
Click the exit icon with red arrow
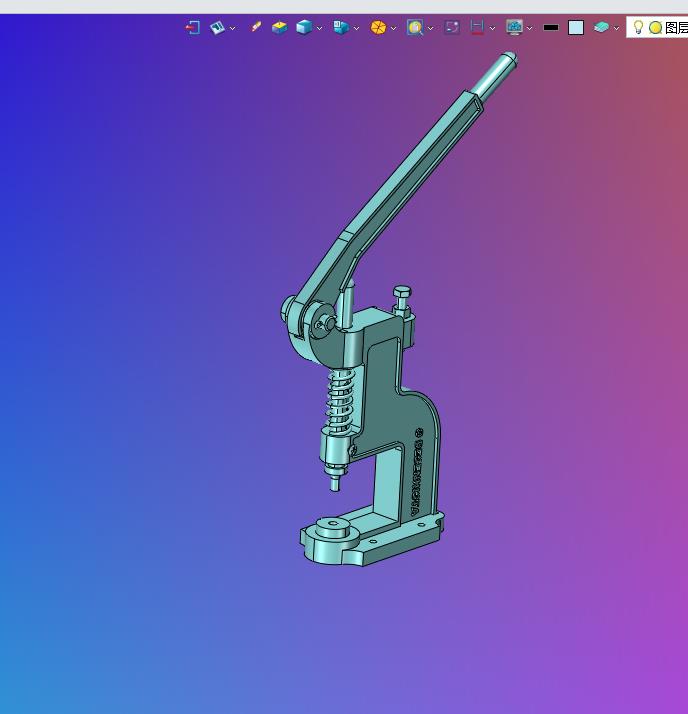coord(193,27)
